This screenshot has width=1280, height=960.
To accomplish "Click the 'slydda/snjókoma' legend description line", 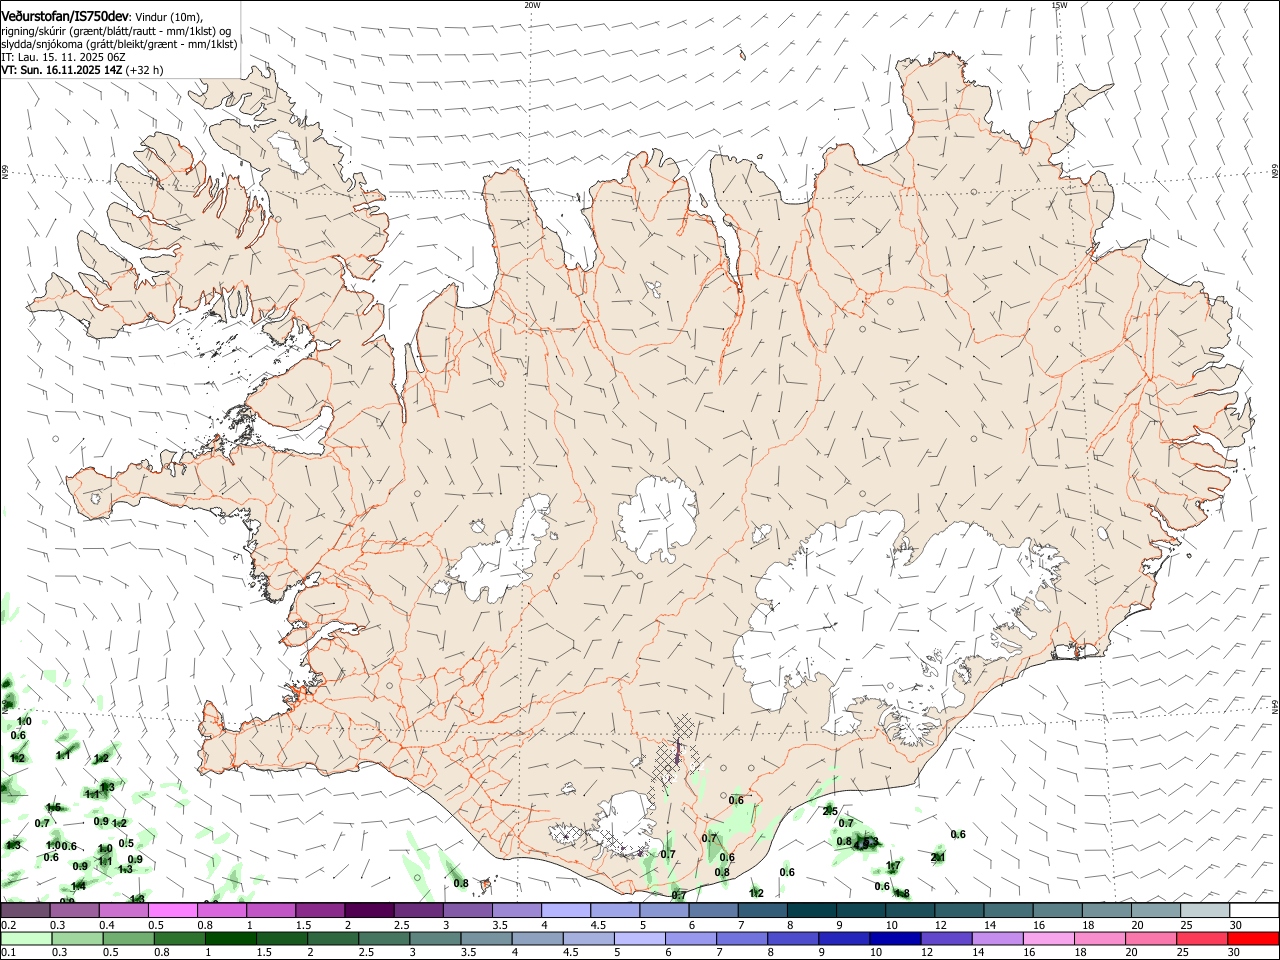I will click(x=119, y=44).
